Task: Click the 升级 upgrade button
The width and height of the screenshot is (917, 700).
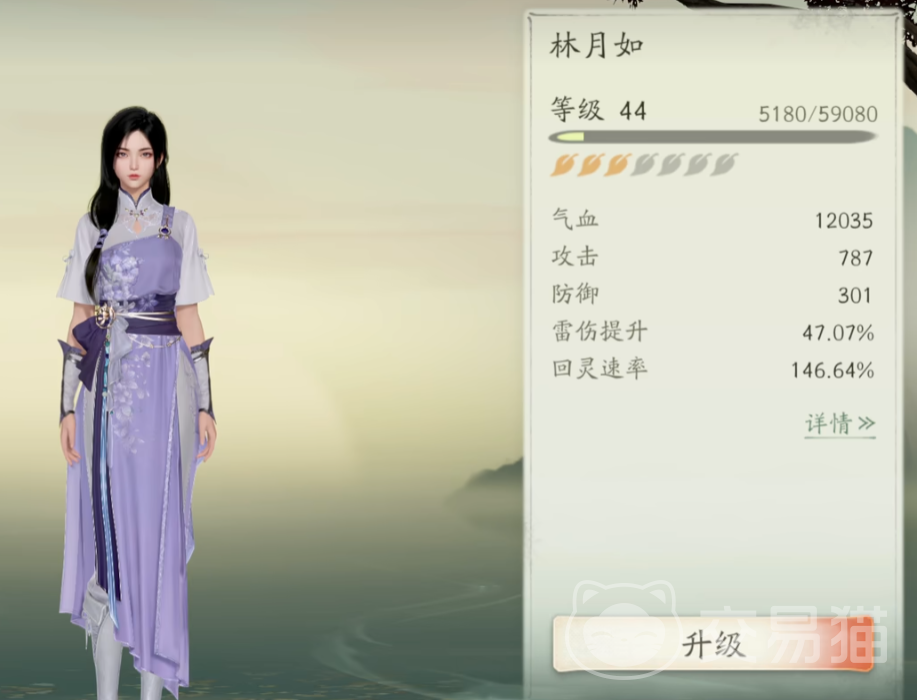Action: tap(713, 644)
